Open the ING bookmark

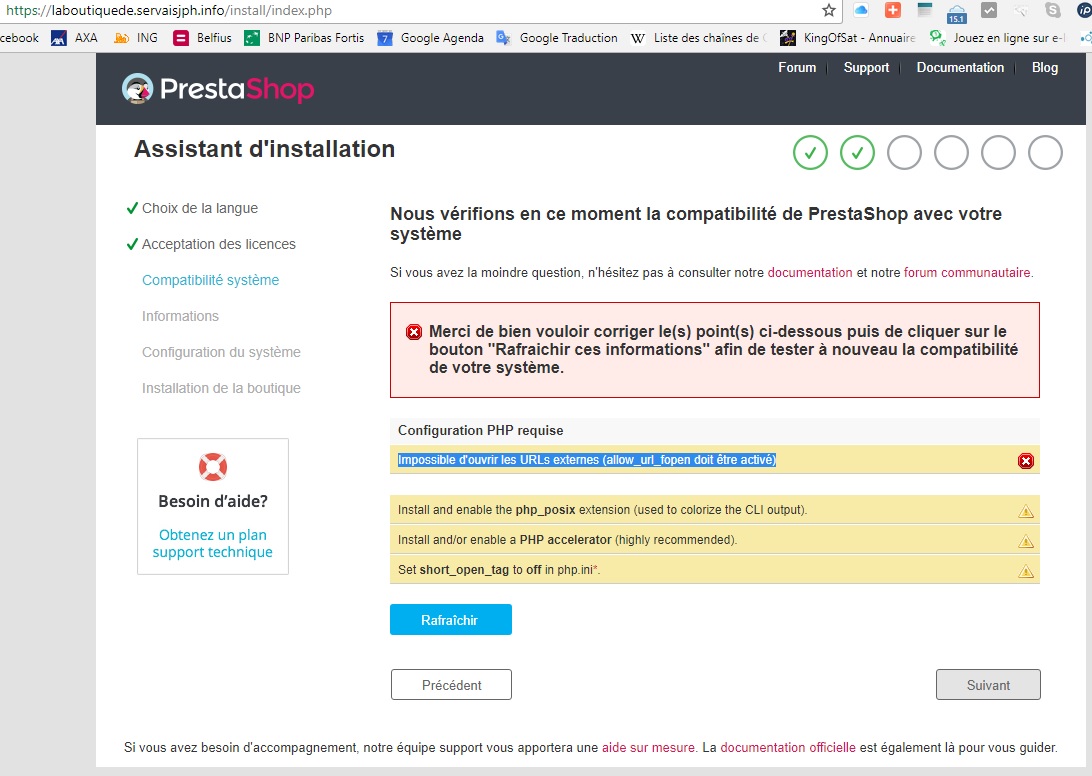[136, 38]
